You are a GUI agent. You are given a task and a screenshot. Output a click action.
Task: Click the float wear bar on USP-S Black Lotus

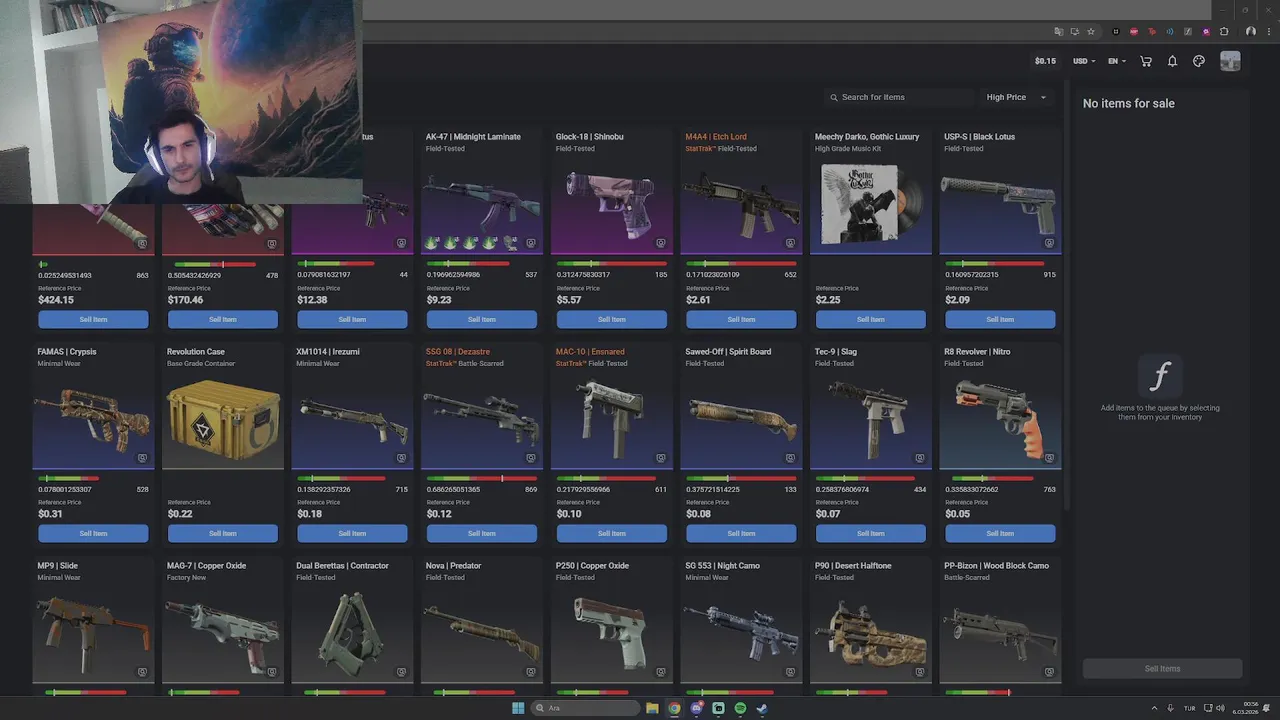[x=1000, y=264]
